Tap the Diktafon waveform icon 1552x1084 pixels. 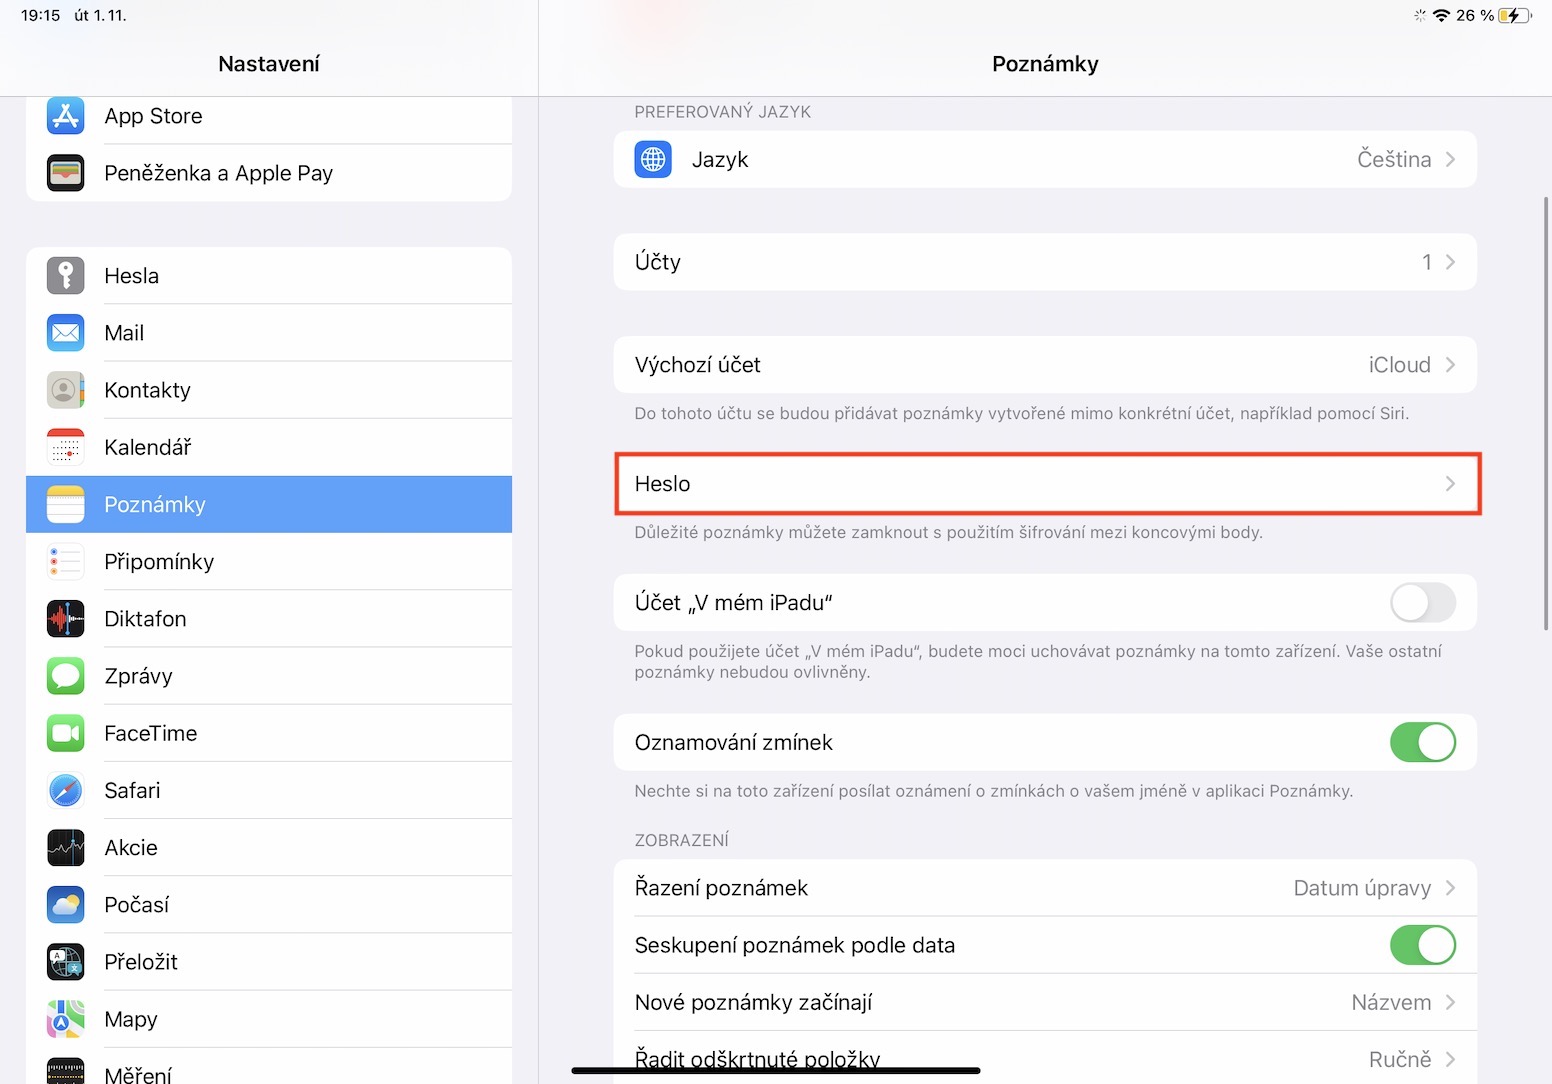click(x=66, y=619)
